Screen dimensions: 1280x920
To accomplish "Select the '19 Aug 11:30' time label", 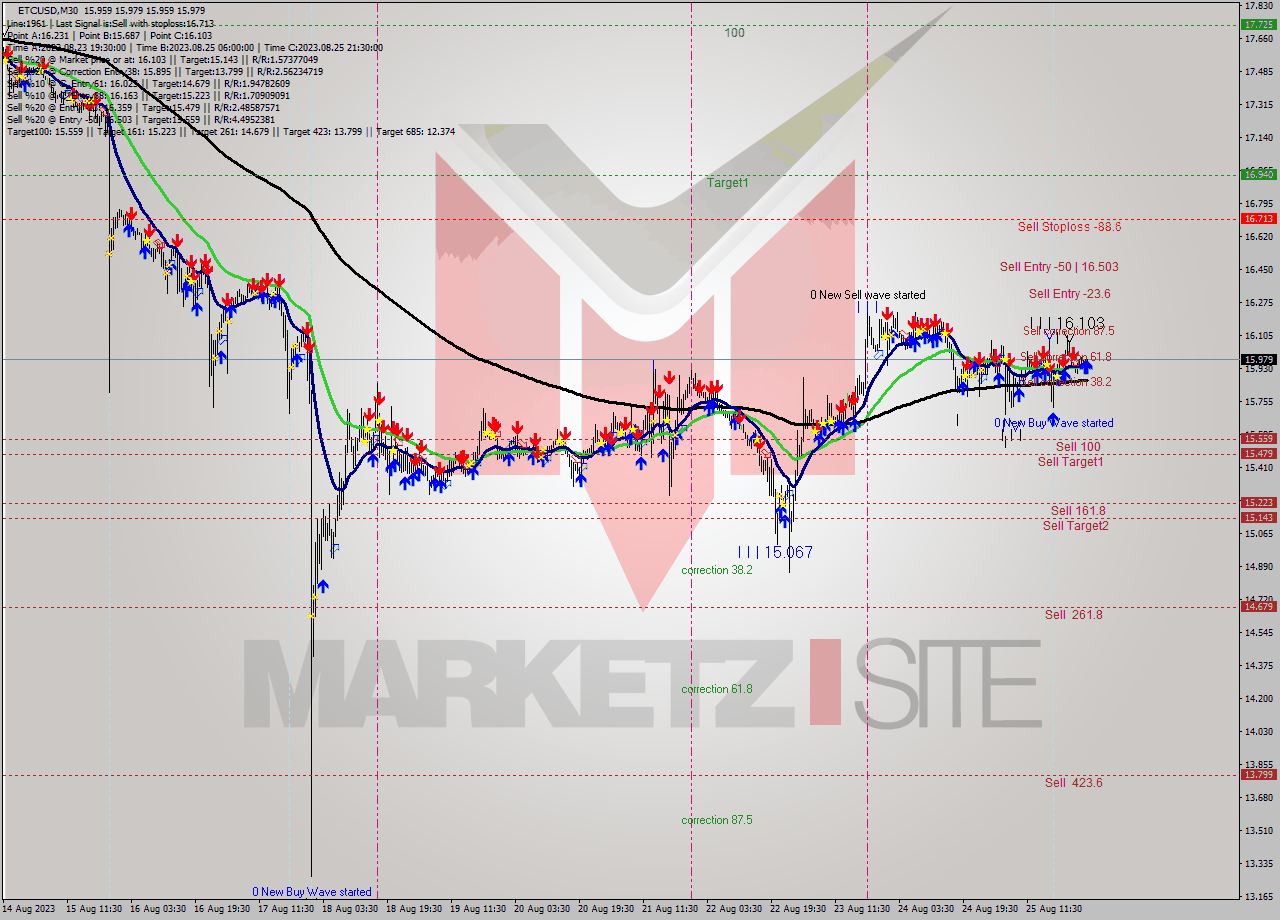I will (478, 909).
